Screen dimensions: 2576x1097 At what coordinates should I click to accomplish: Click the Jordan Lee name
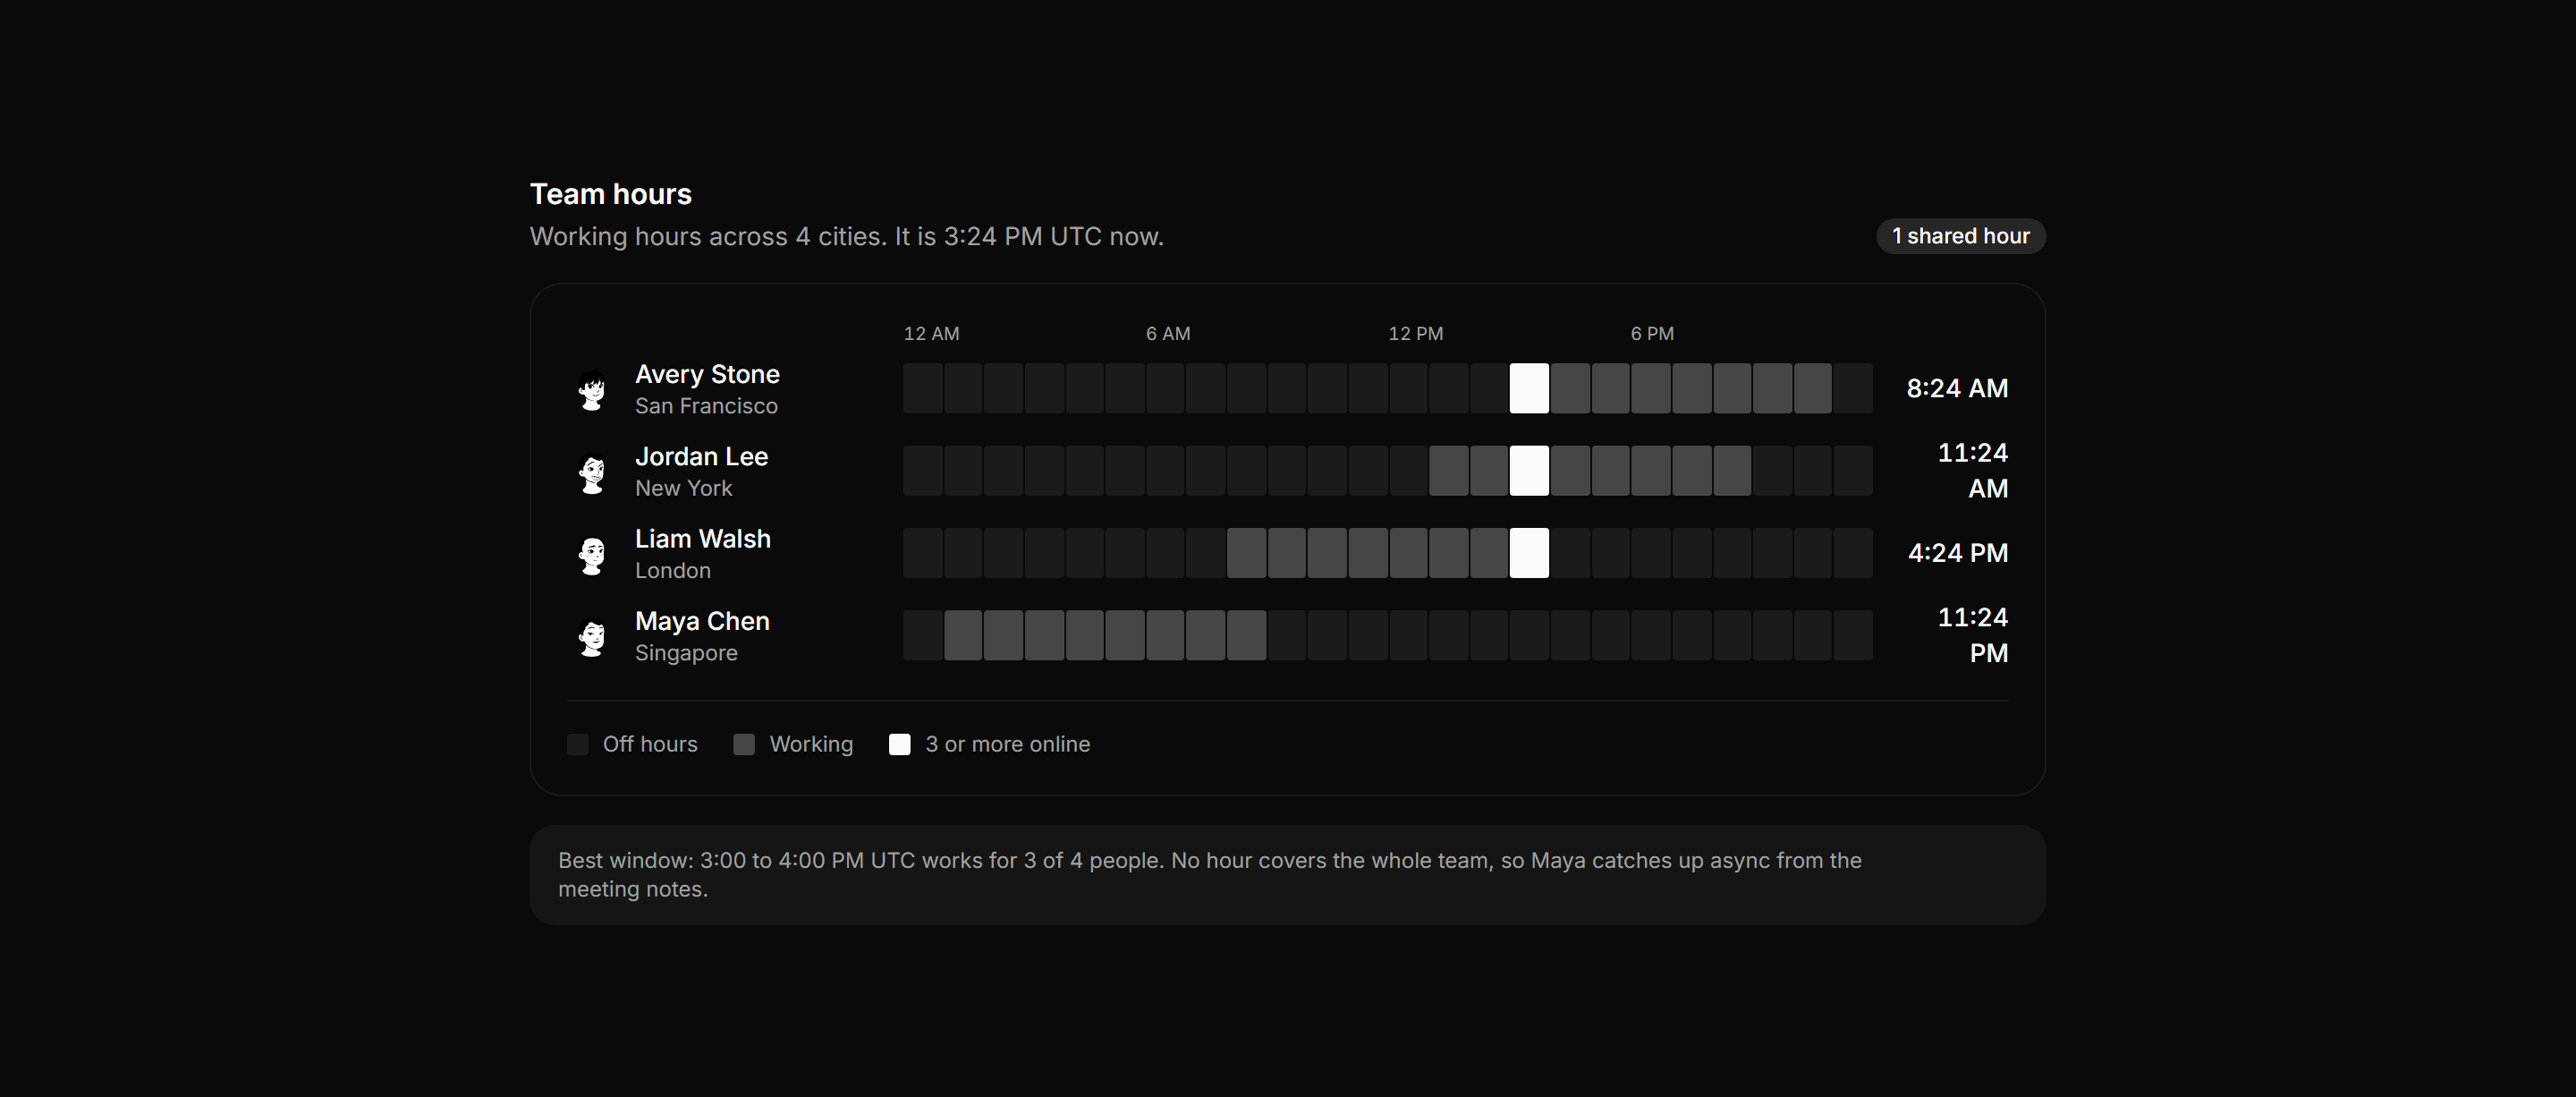coord(701,456)
